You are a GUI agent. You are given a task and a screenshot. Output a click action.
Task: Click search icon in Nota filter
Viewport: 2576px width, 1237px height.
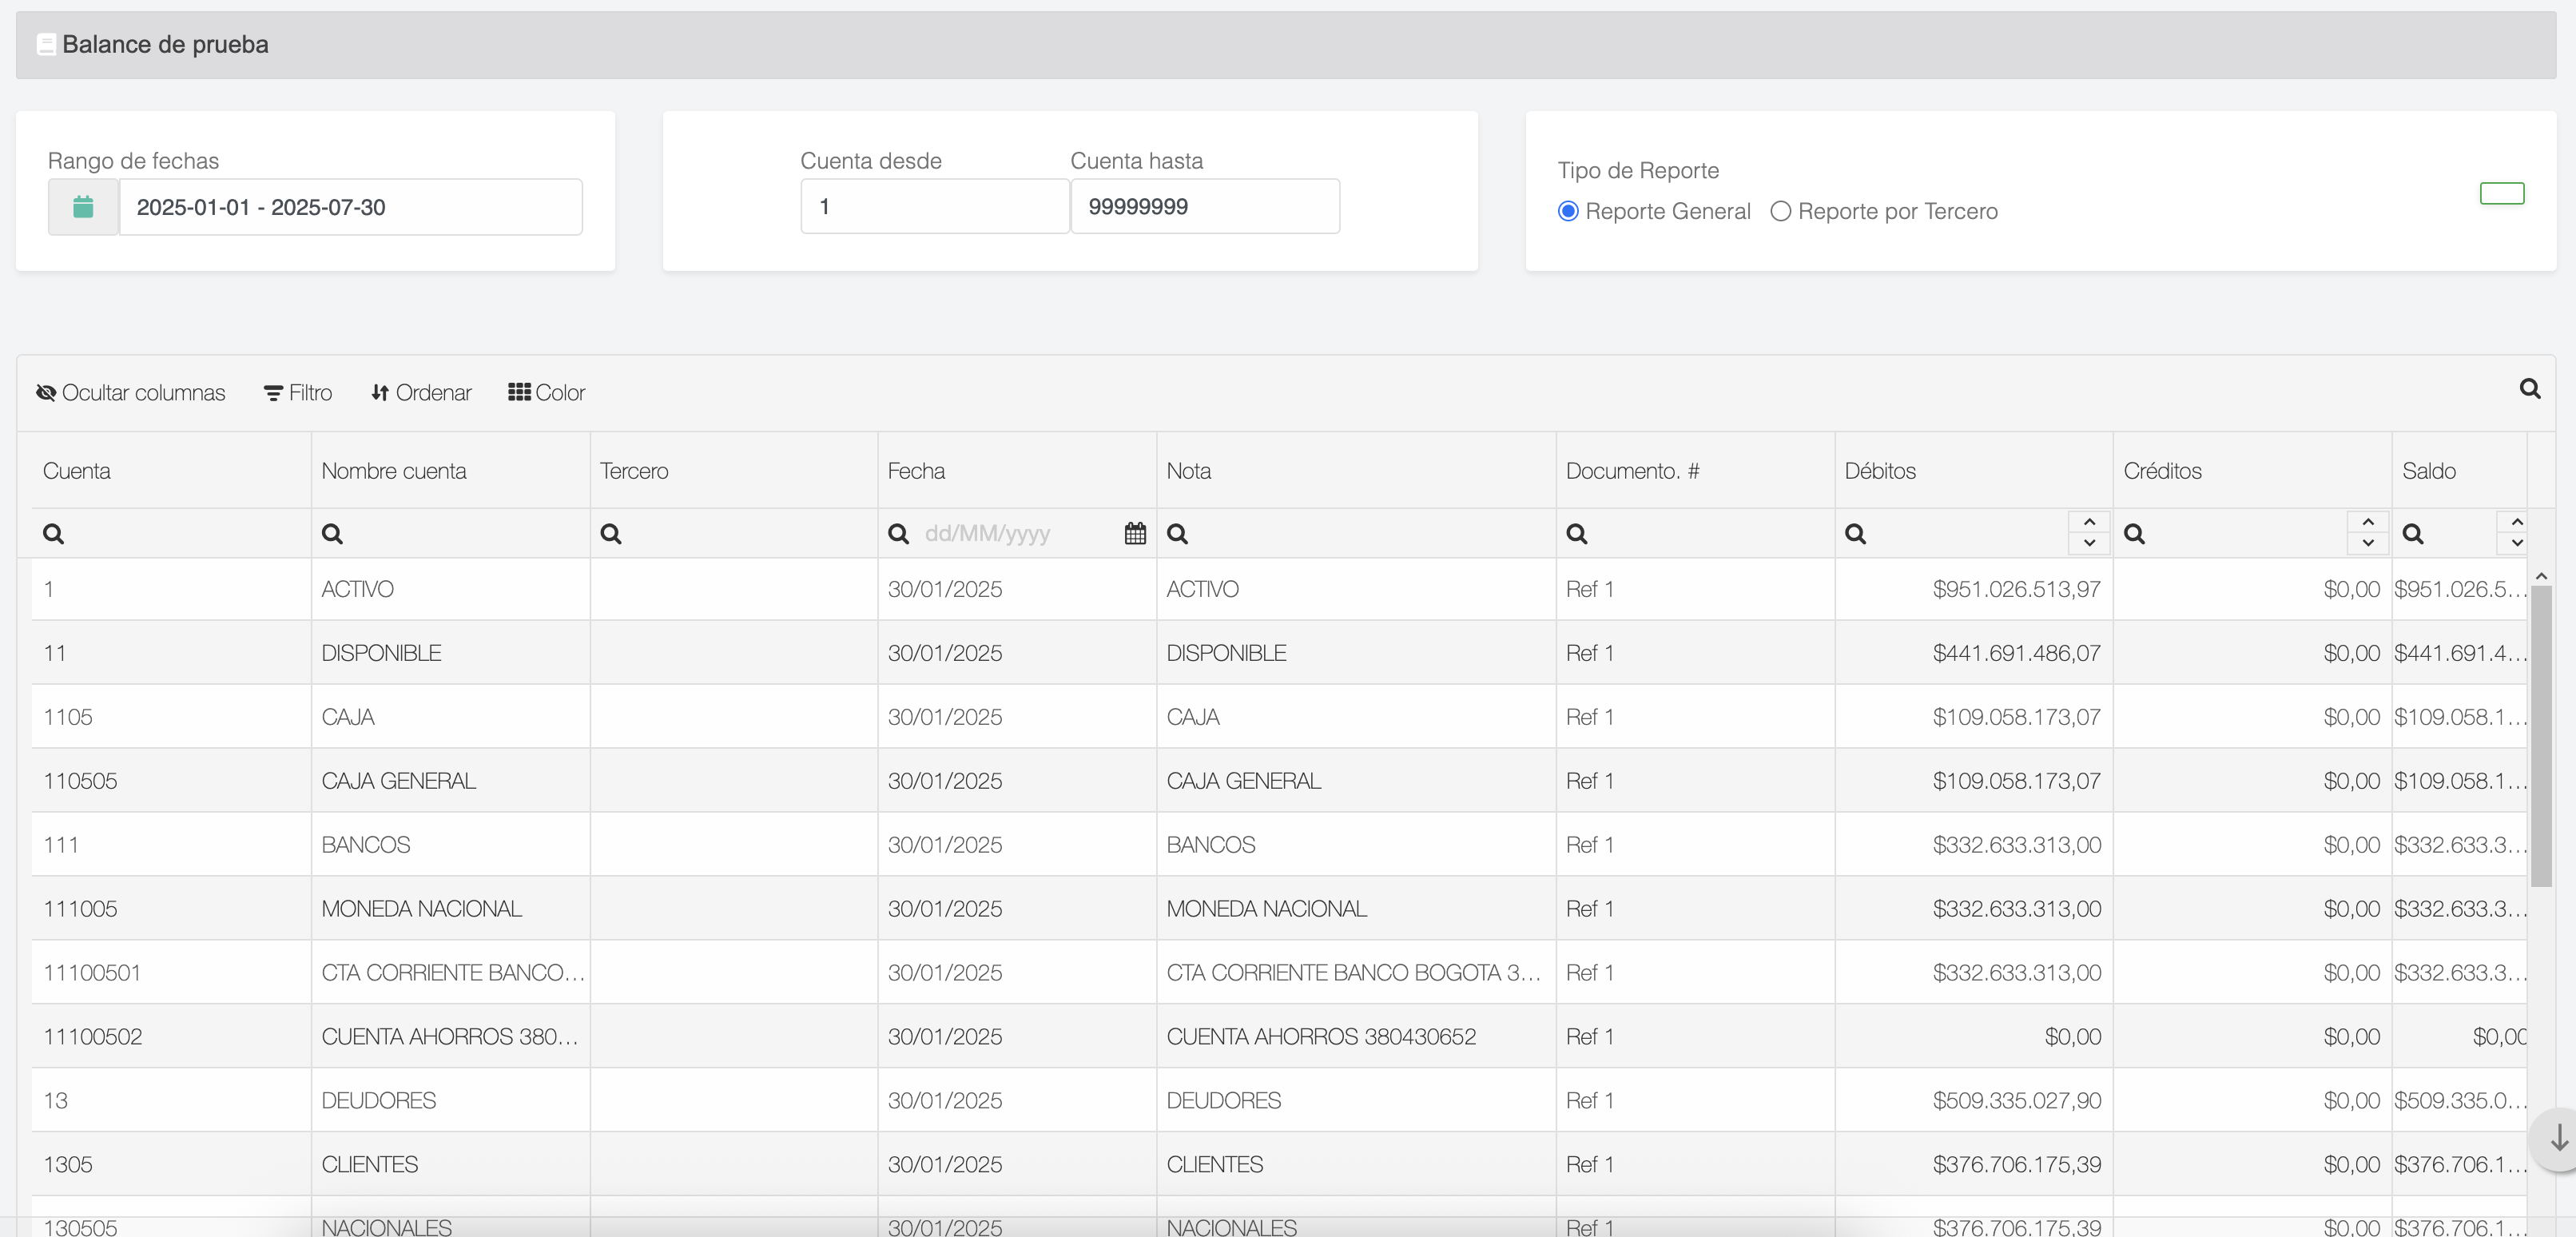(x=1177, y=534)
